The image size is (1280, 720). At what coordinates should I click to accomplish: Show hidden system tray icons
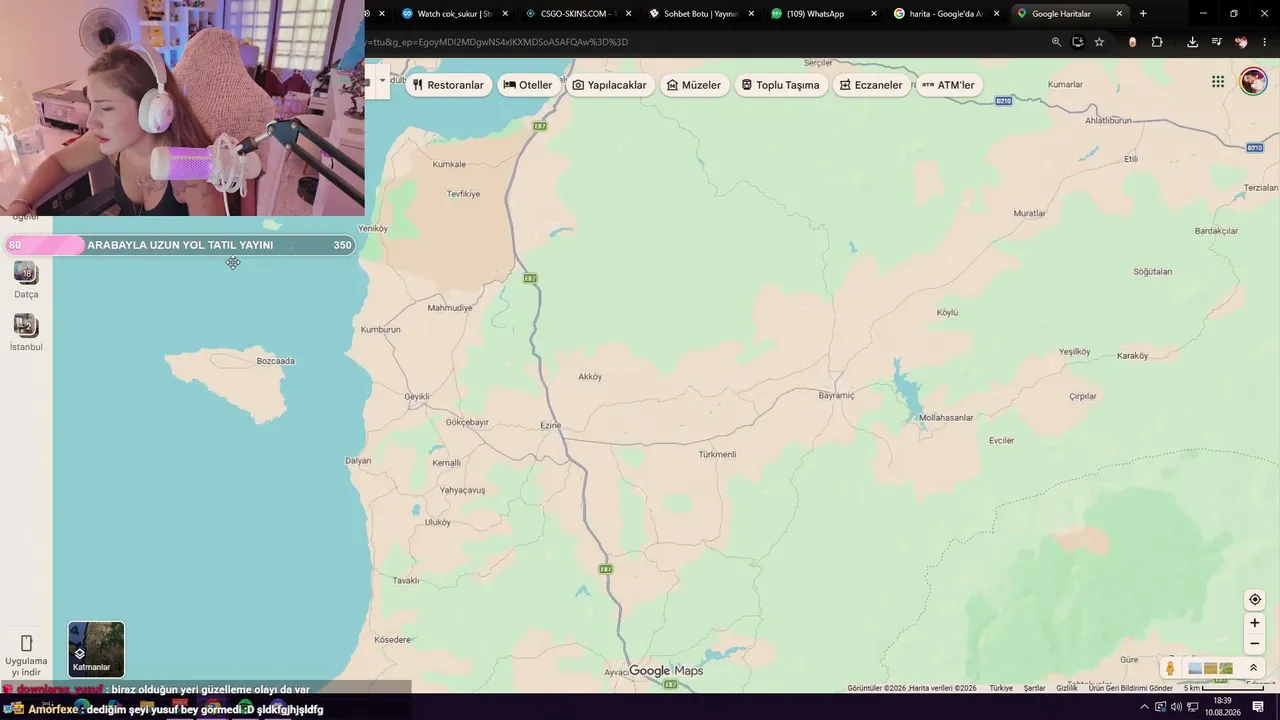pos(1145,707)
